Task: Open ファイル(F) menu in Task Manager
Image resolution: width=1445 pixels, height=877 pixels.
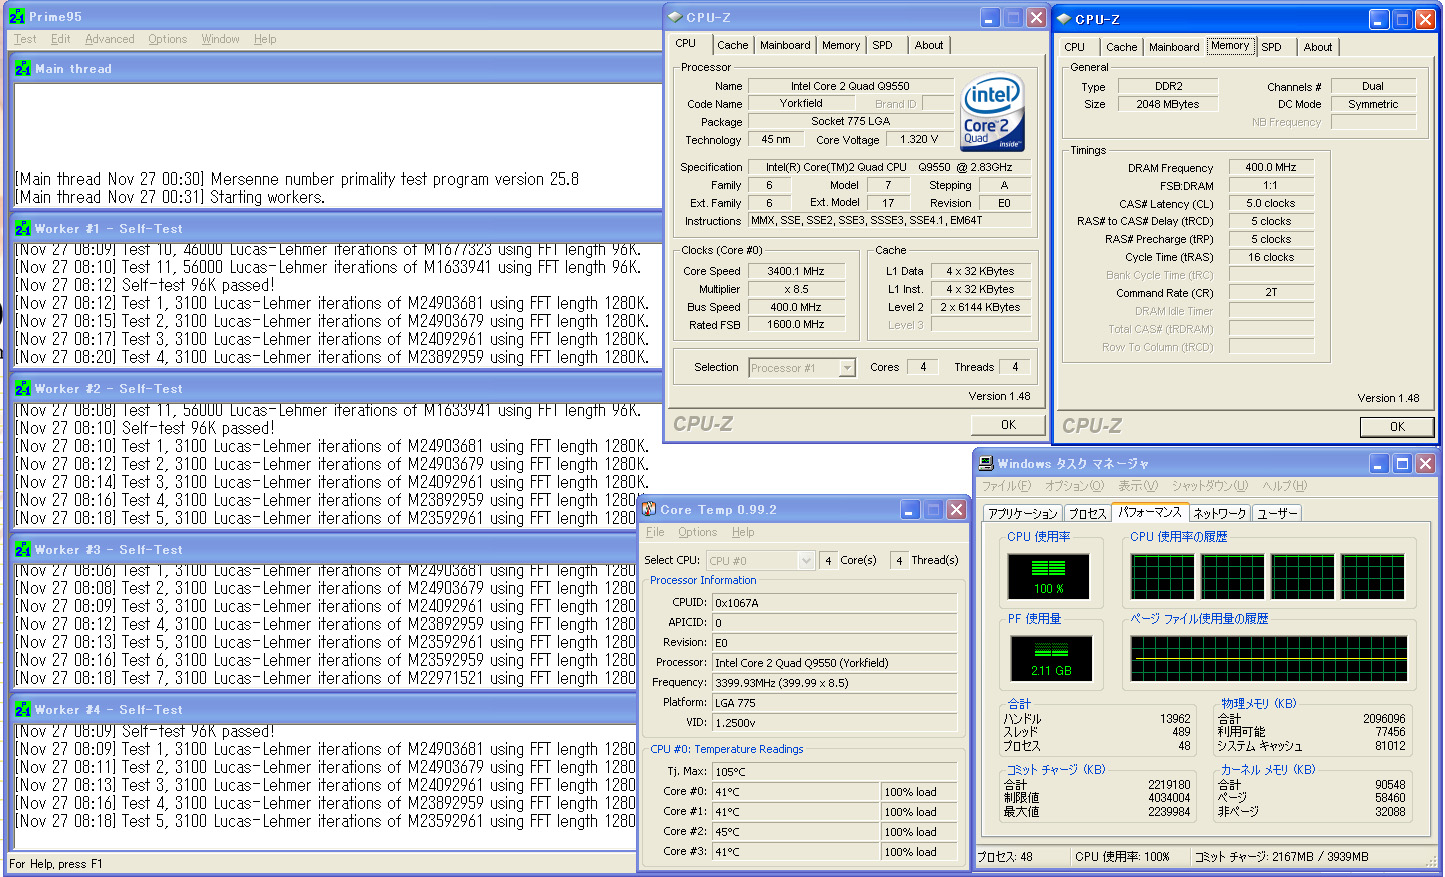Action: tap(1006, 486)
